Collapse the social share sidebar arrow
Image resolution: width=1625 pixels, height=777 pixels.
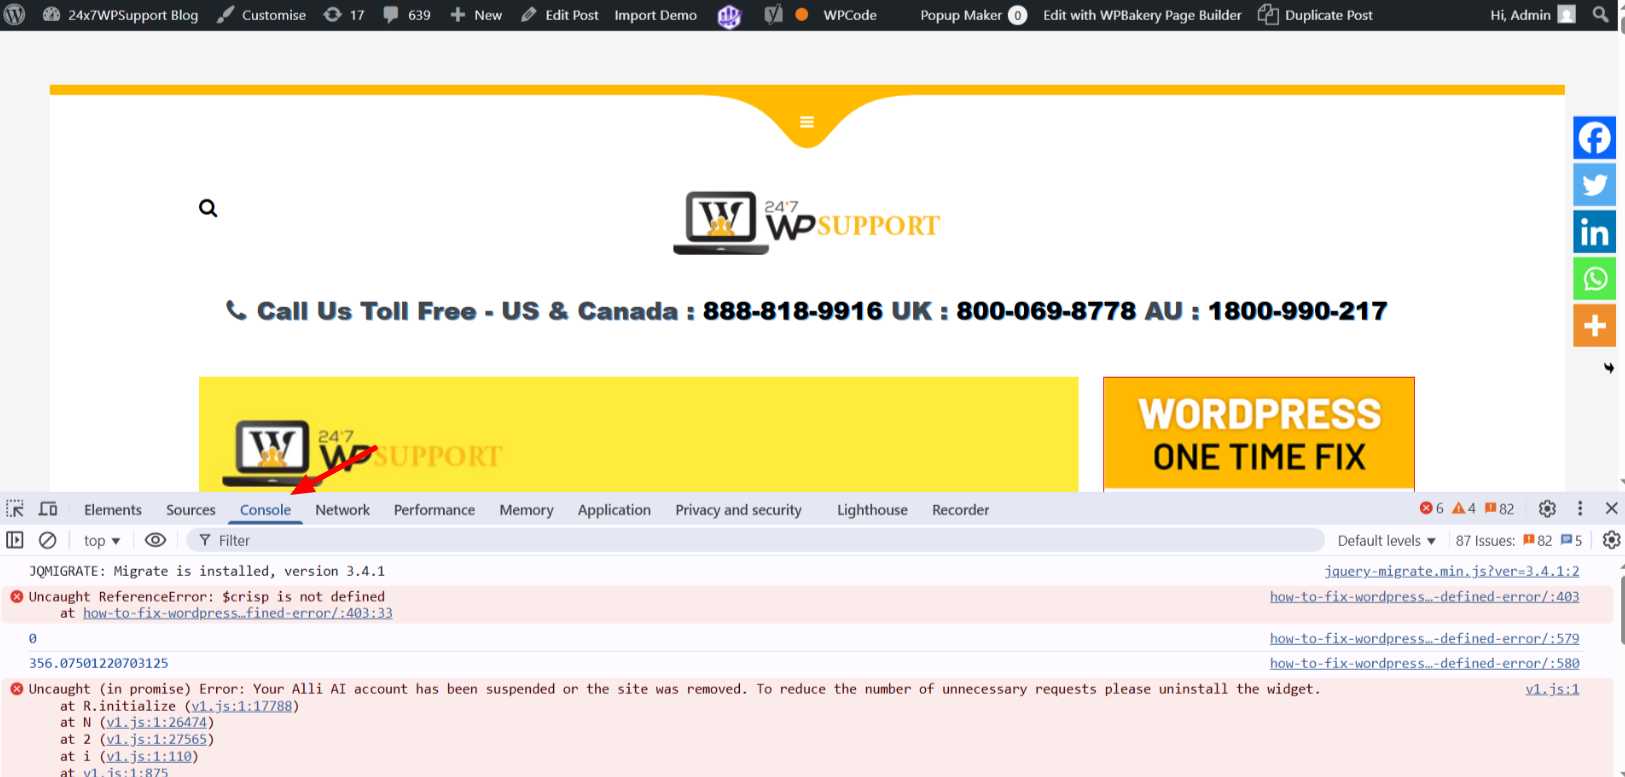tap(1608, 368)
